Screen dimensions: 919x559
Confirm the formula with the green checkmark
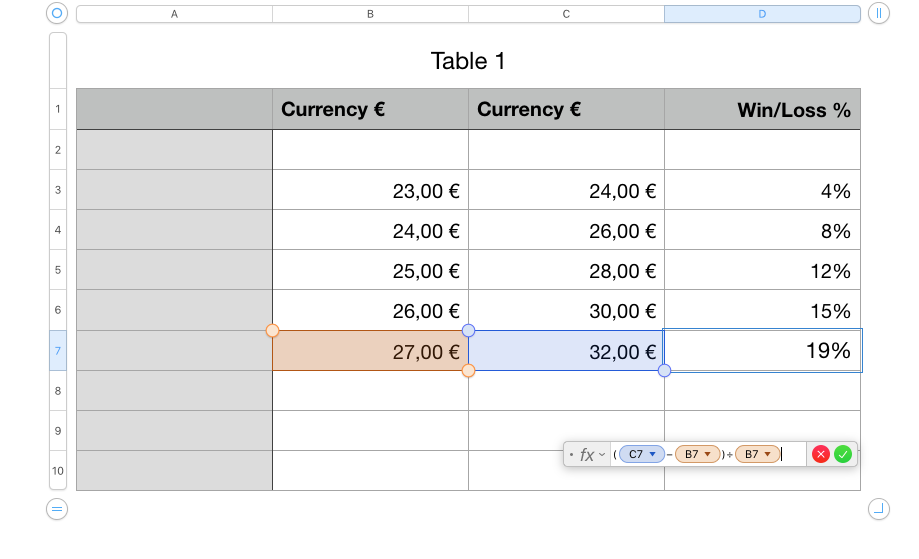tap(843, 454)
